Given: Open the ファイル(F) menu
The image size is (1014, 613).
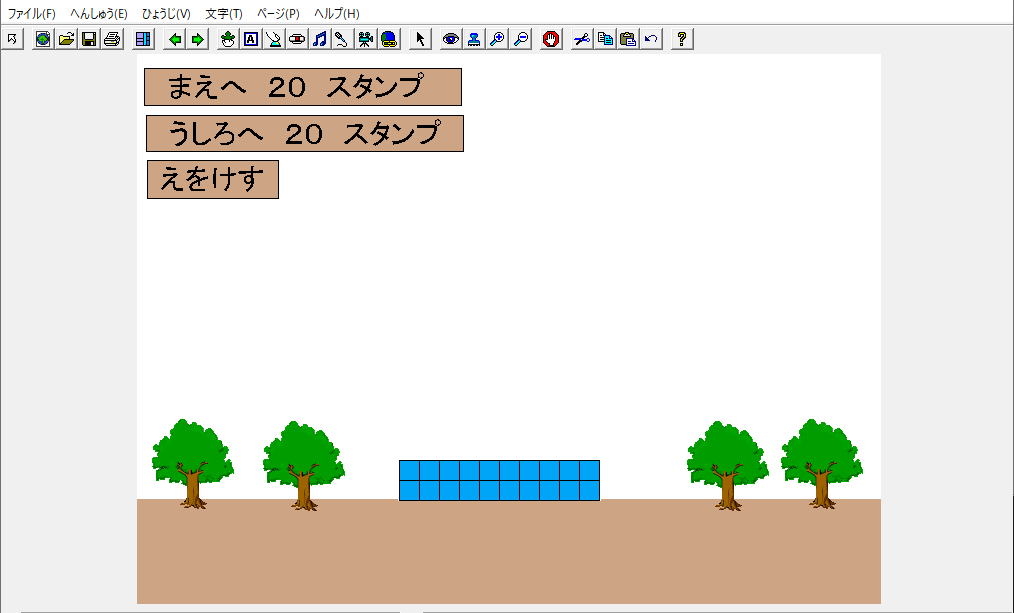Looking at the screenshot, I should 32,14.
